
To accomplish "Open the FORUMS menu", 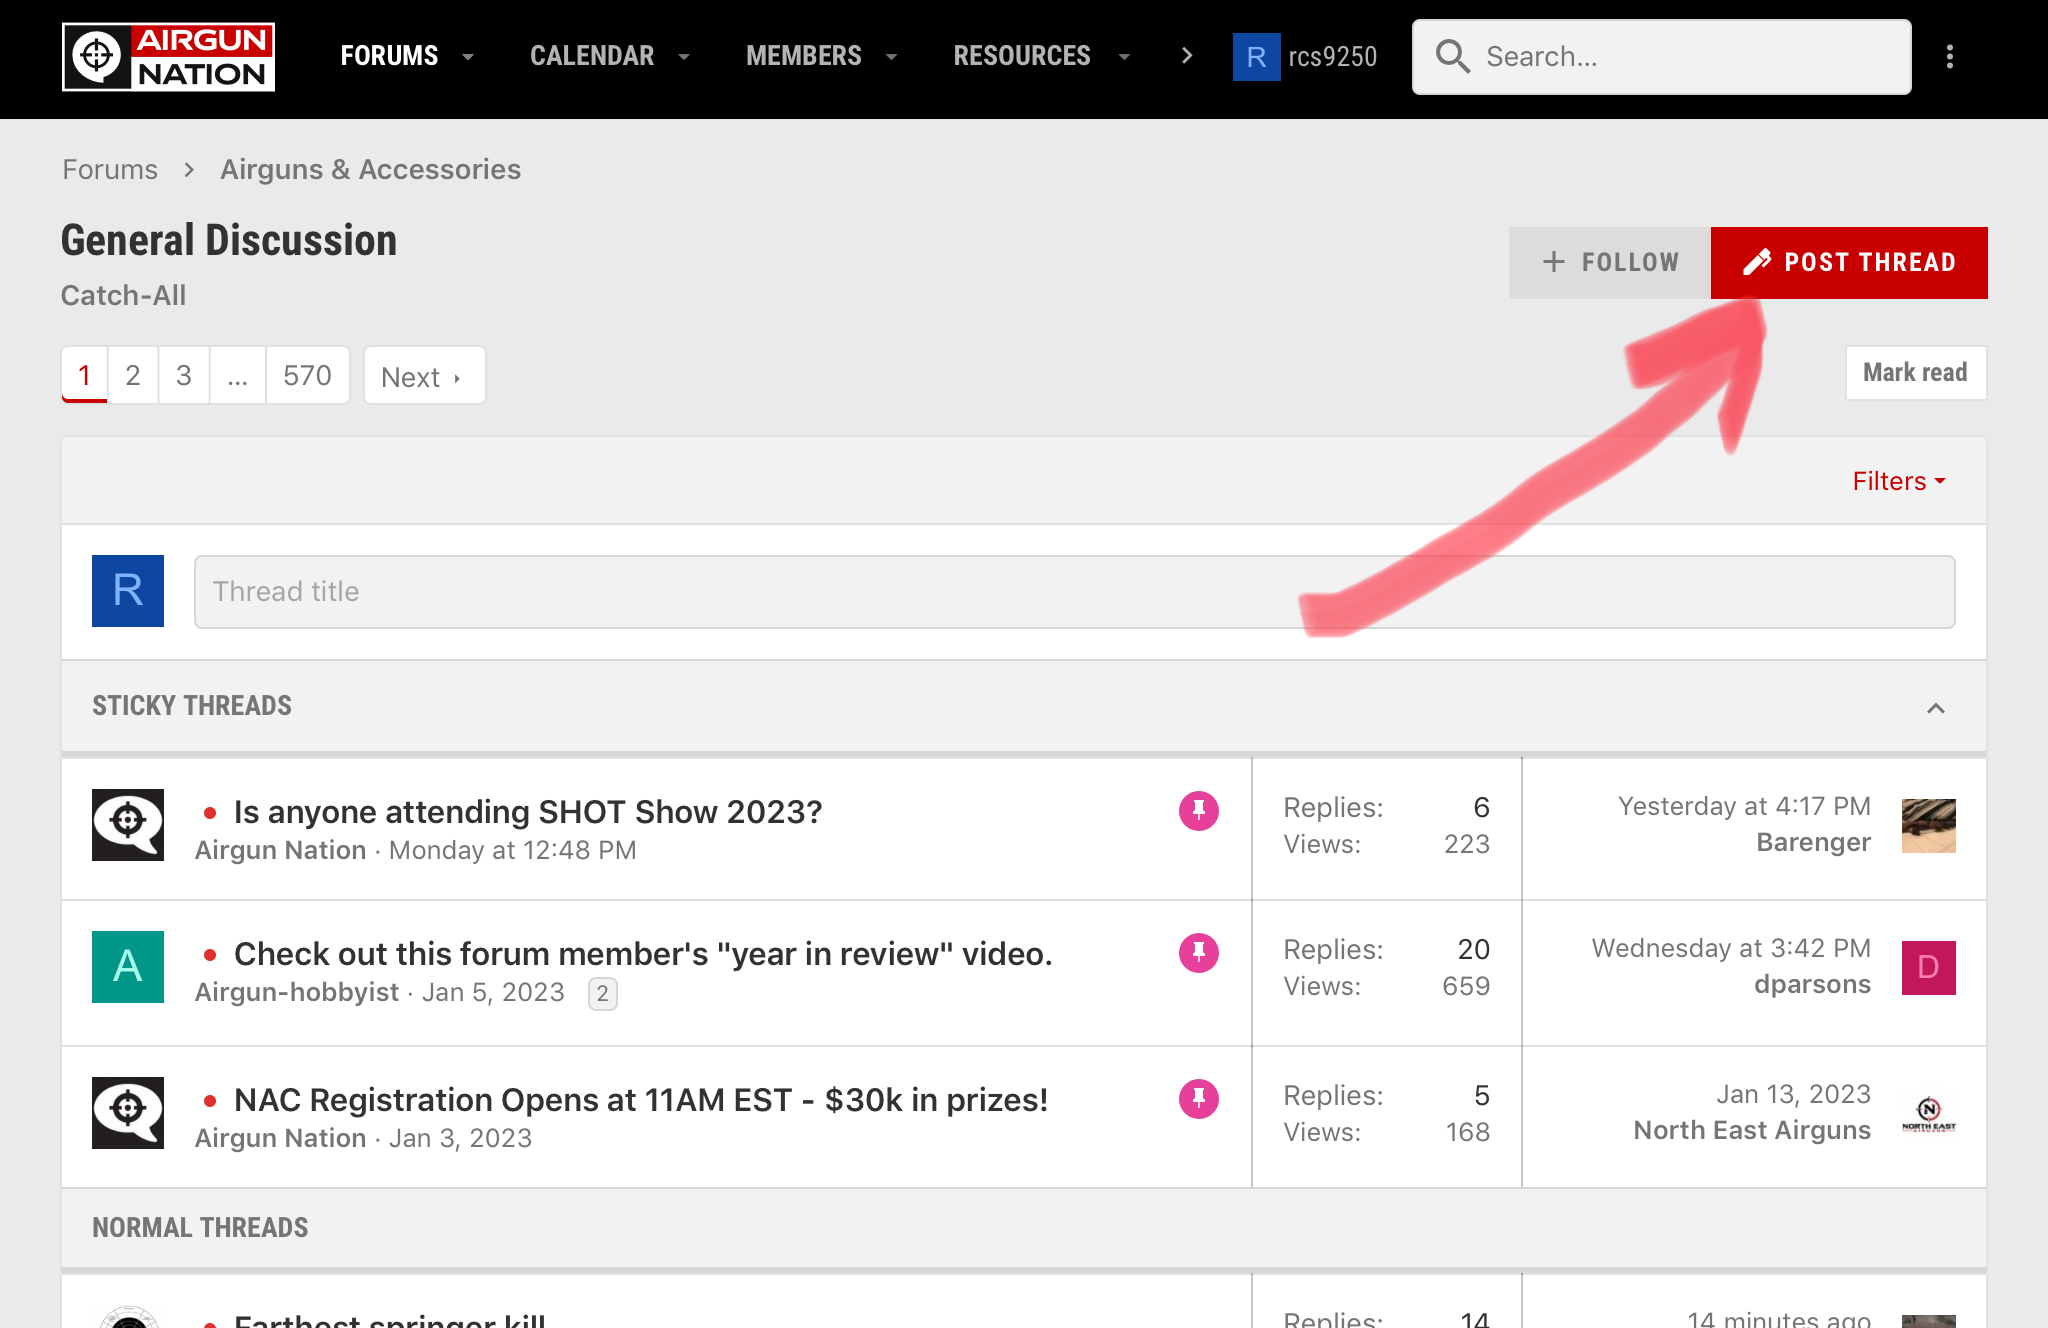I will click(x=389, y=56).
